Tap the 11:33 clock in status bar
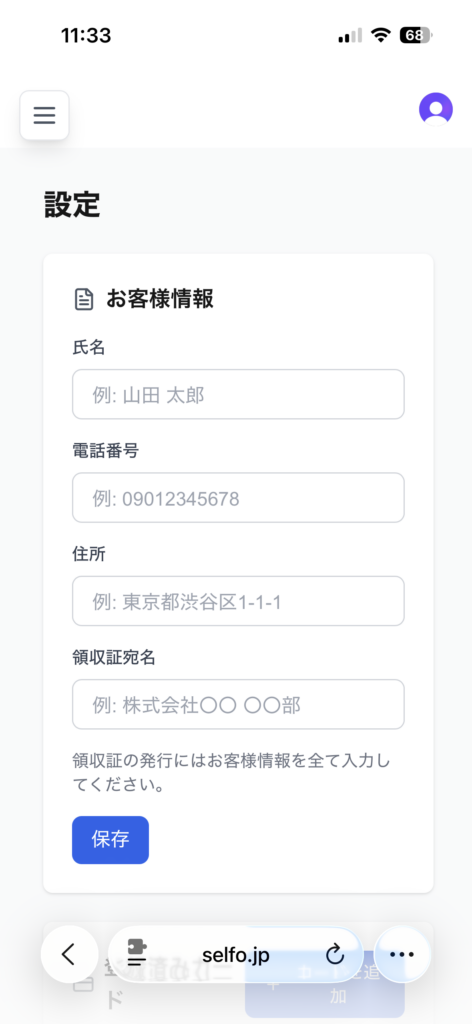 [x=86, y=35]
